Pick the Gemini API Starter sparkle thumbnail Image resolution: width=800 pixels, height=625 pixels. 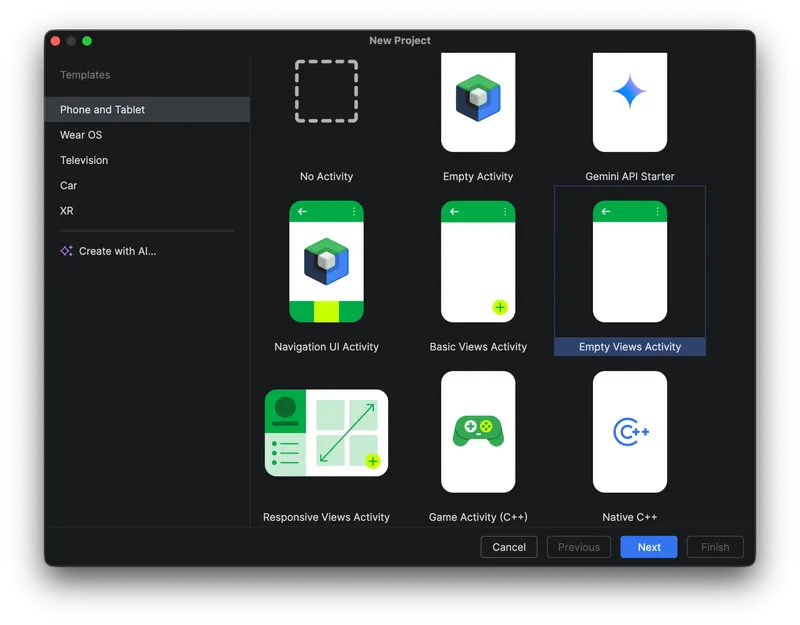pyautogui.click(x=630, y=102)
